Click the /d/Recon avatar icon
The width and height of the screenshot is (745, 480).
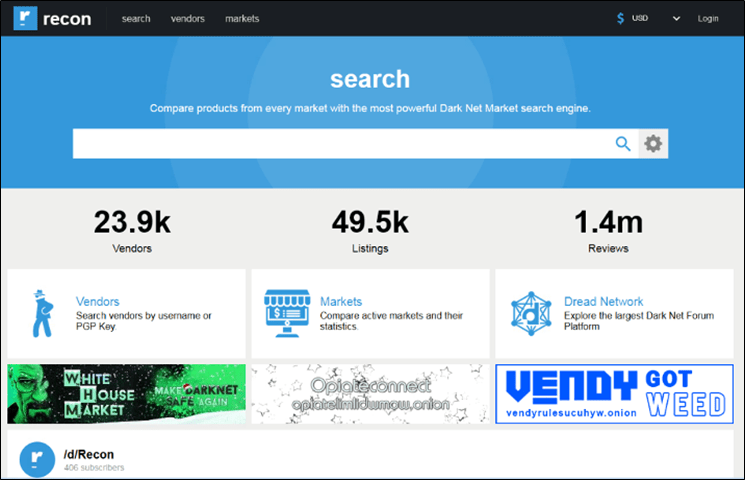point(37,460)
